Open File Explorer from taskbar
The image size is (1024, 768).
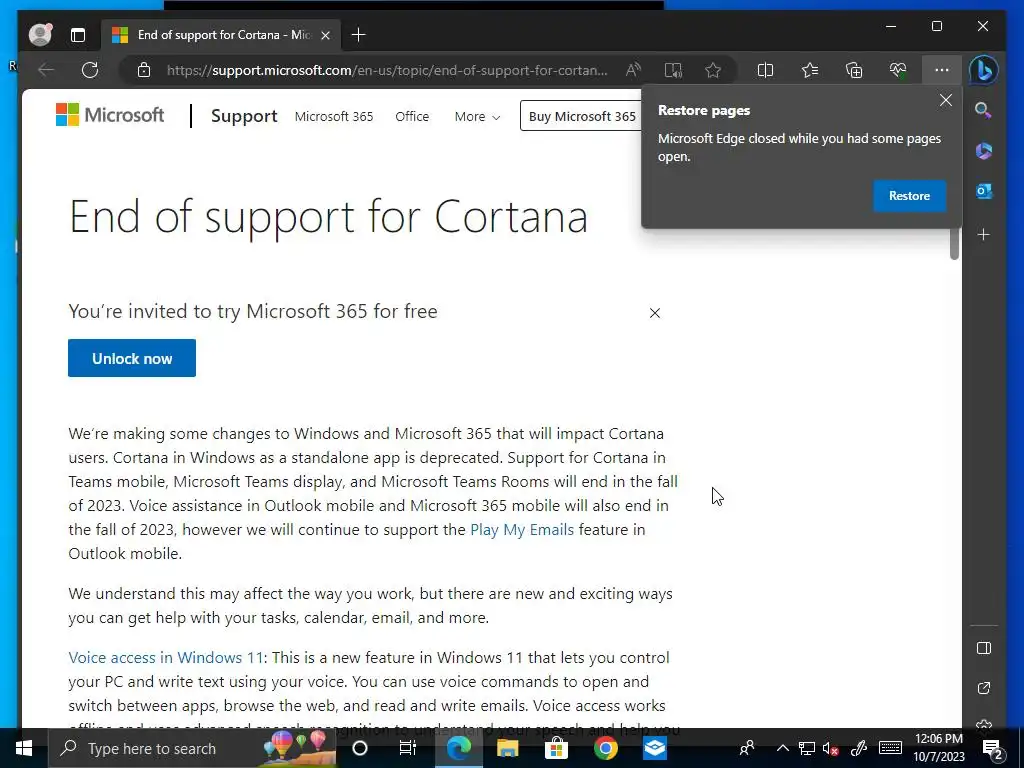[507, 748]
